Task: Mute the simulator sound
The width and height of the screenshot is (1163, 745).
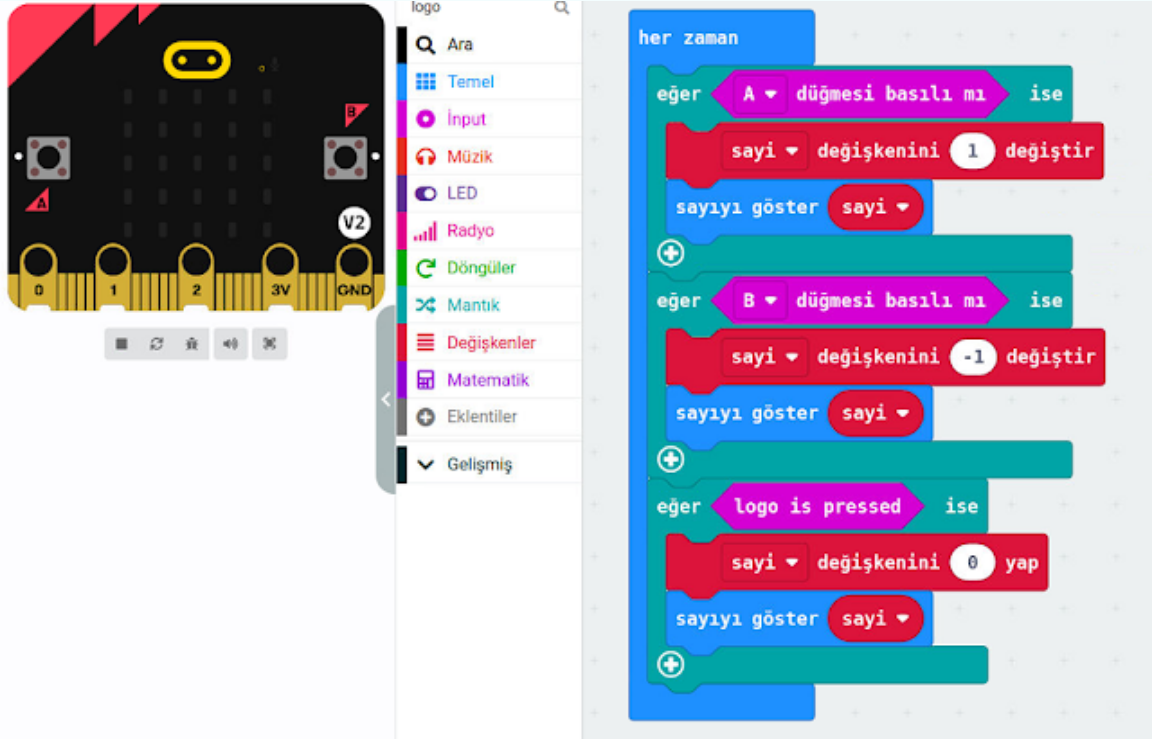Action: (x=231, y=344)
